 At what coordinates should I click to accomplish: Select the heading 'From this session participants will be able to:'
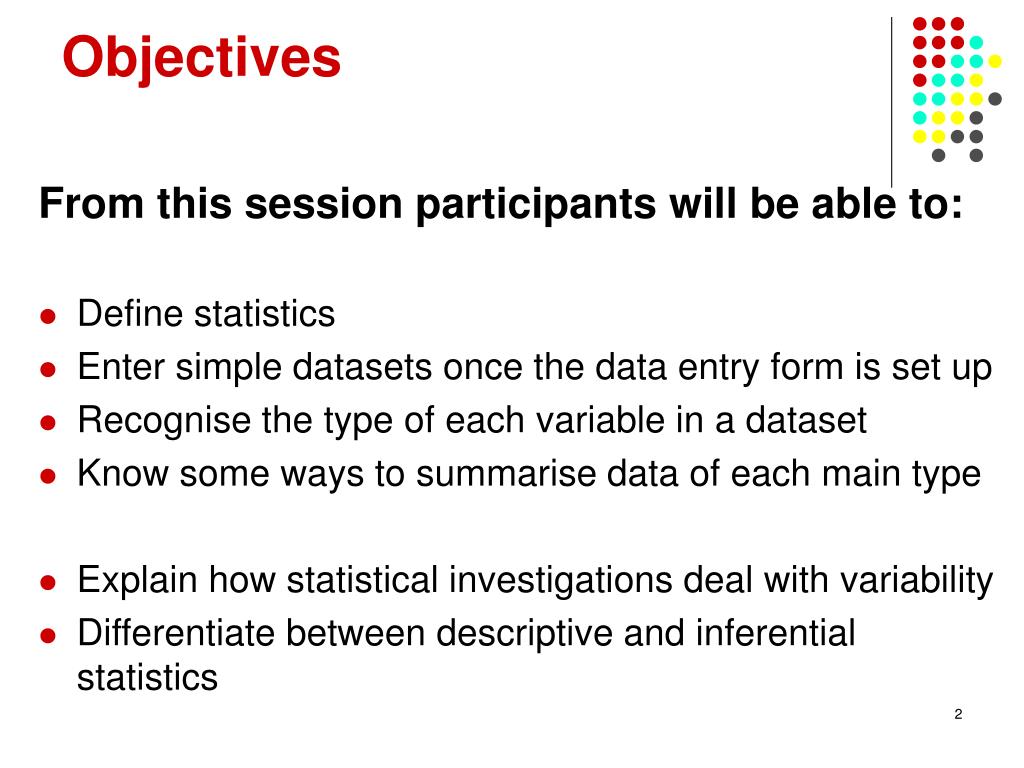501,204
